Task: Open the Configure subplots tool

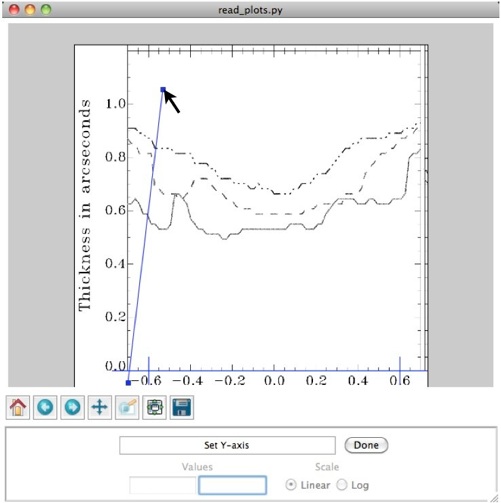Action: (154, 407)
